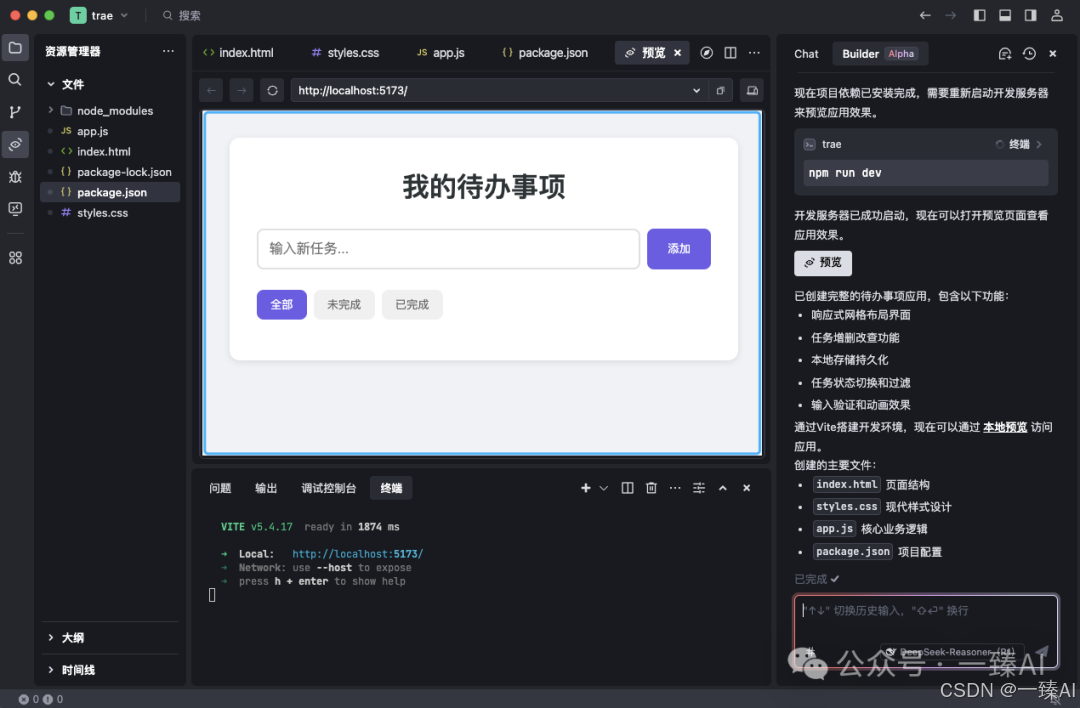Open the Debug bug icon in sidebar
The height and width of the screenshot is (708, 1080).
click(15, 177)
